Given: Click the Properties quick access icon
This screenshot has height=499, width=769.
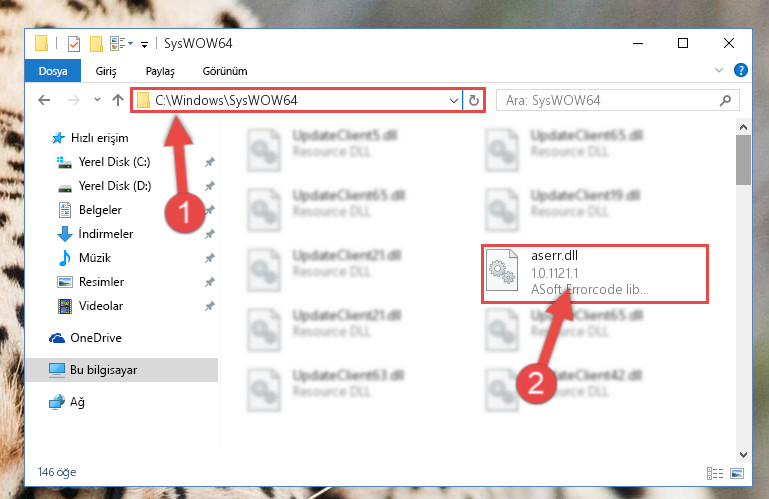Looking at the screenshot, I should tap(74, 44).
